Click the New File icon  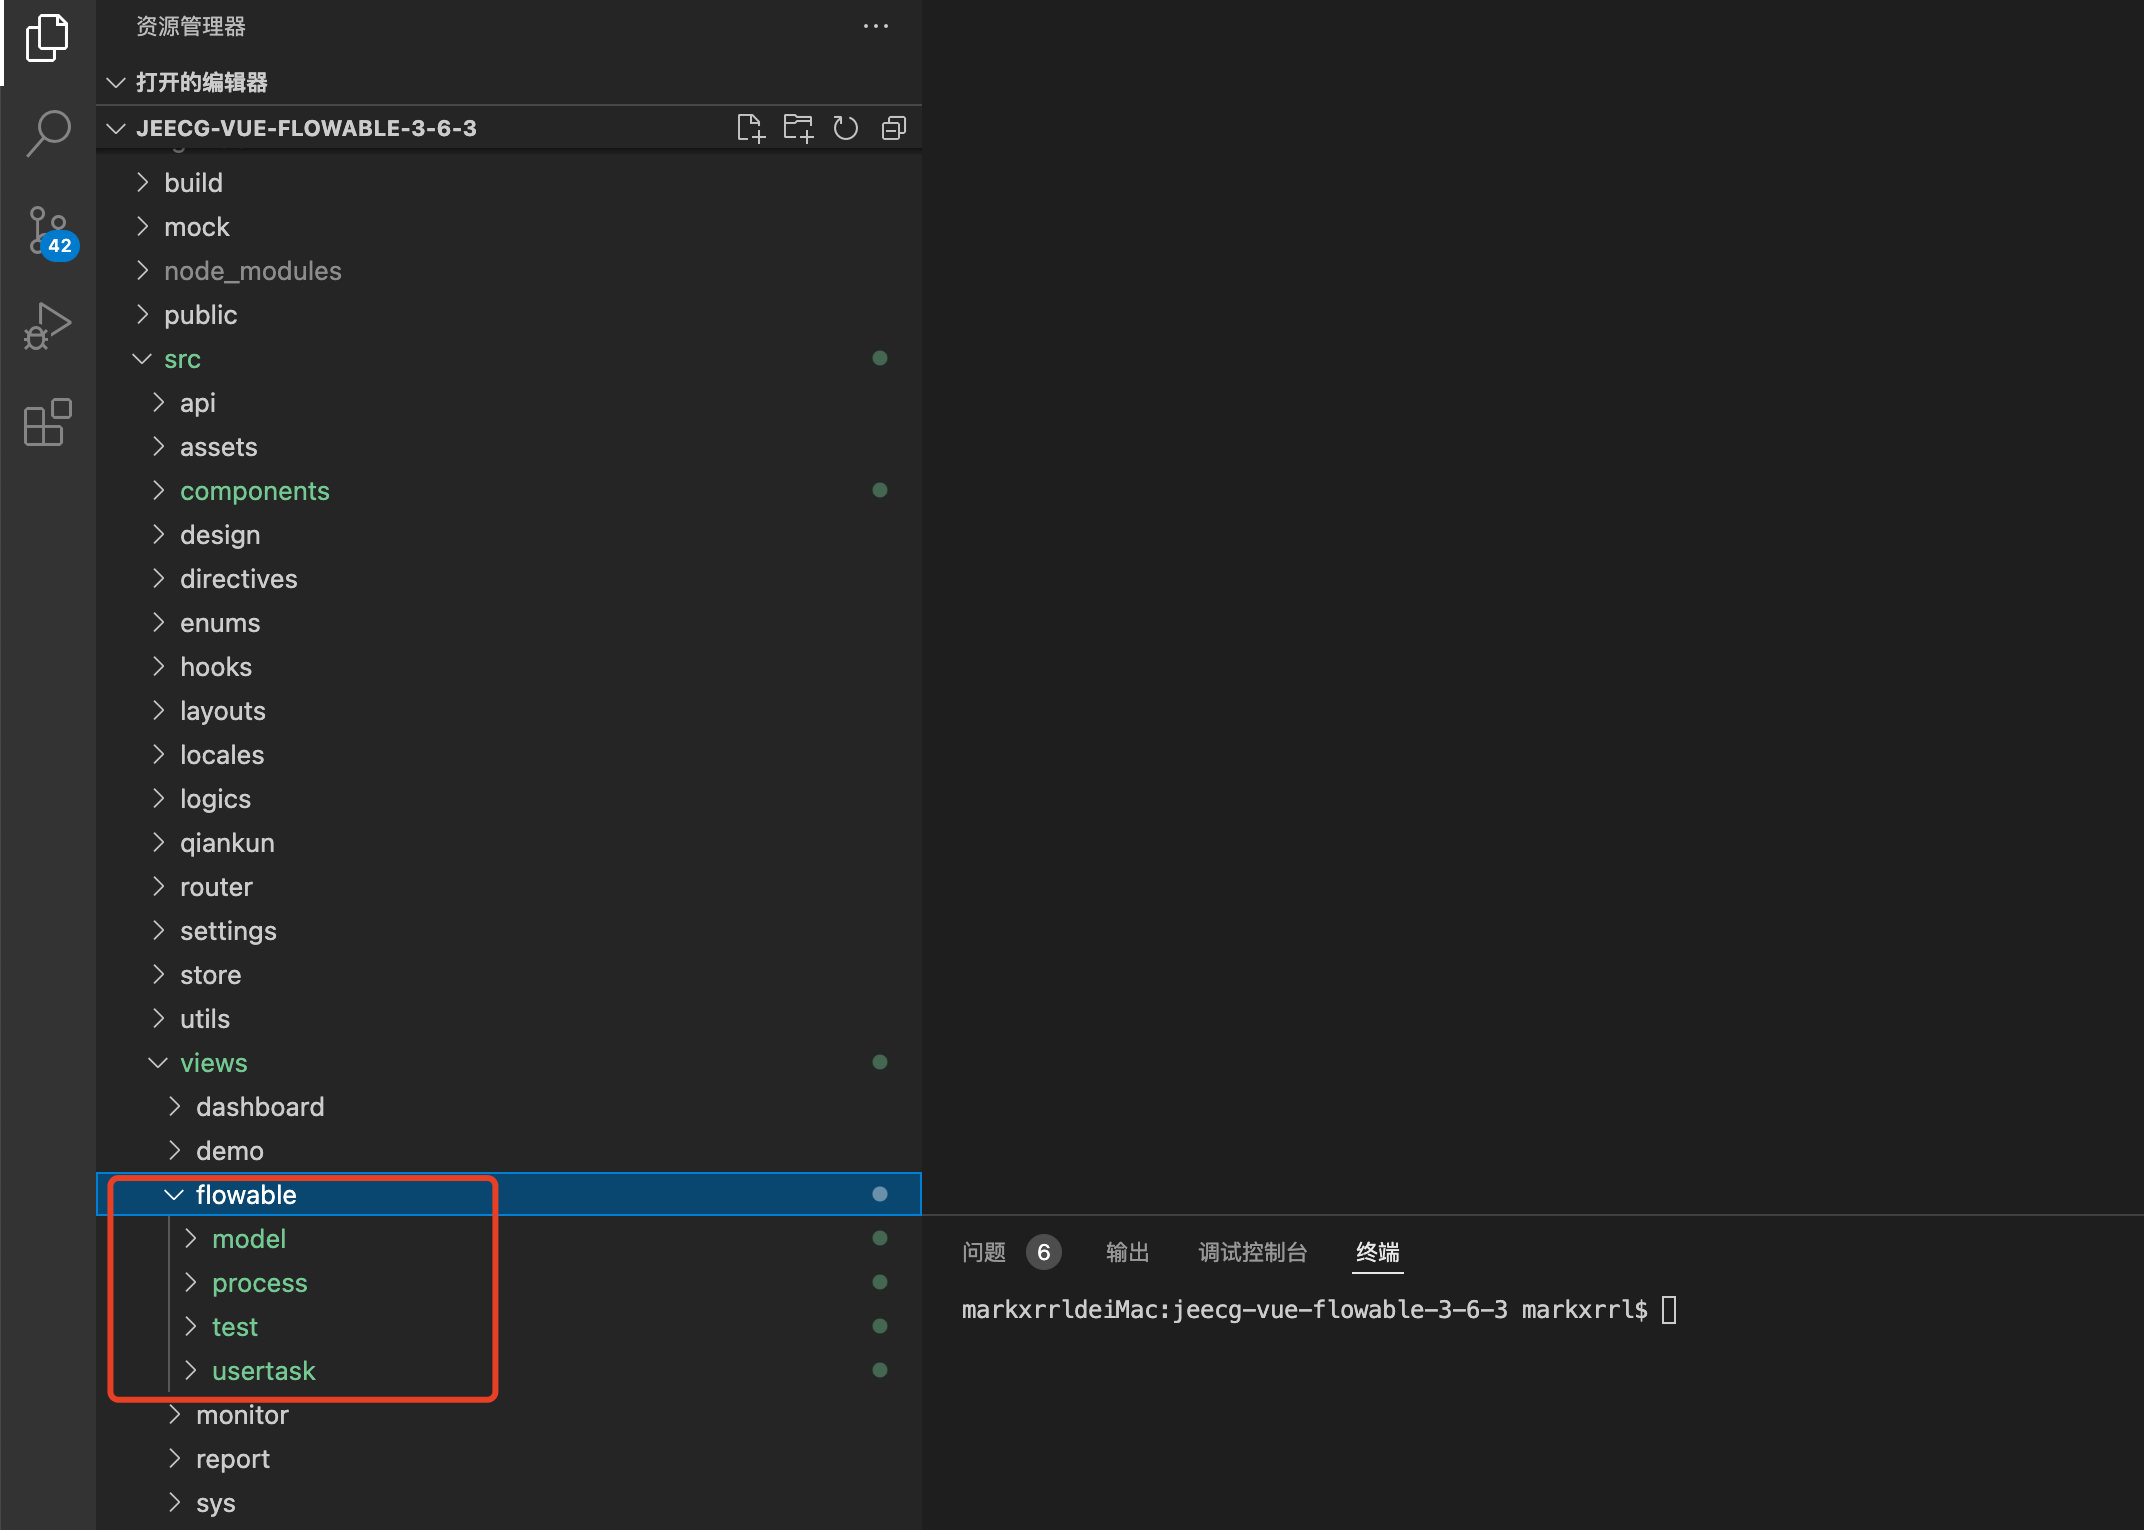point(750,128)
